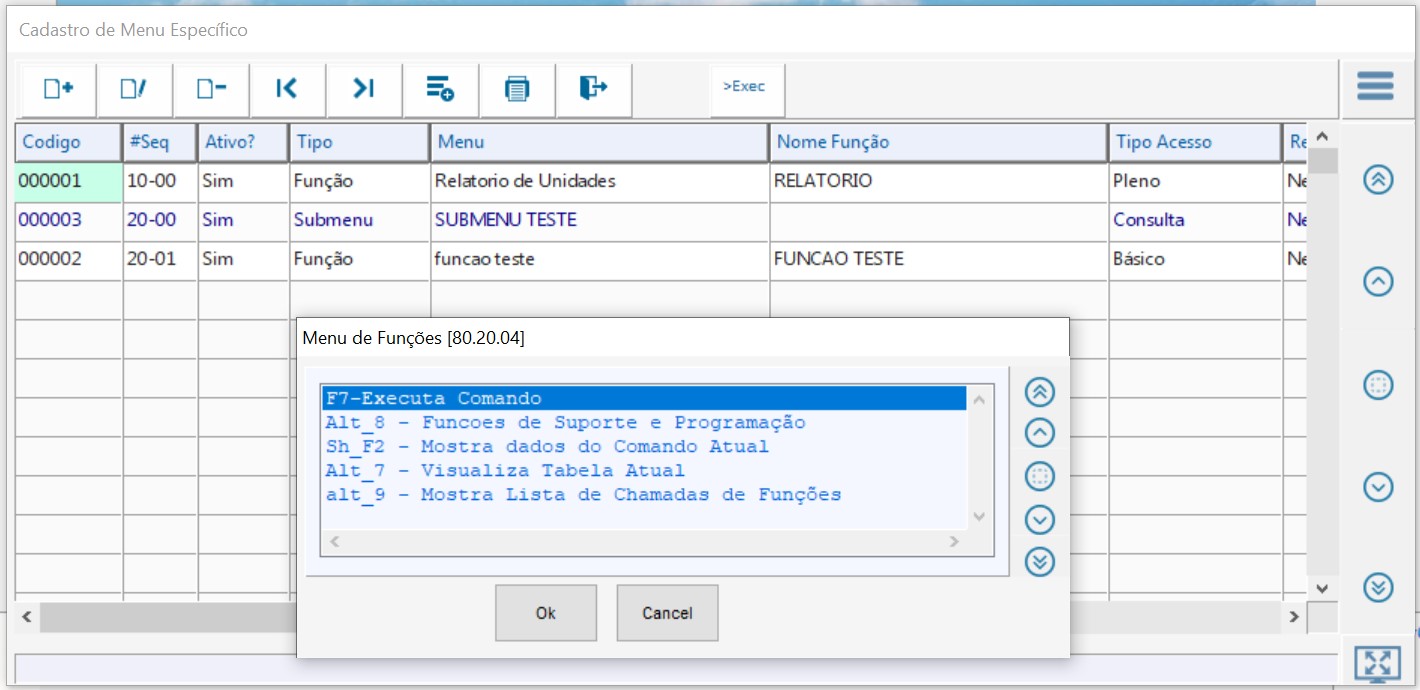Jump to bottom using dialog double-down arrow
1420x690 pixels.
[x=1040, y=562]
